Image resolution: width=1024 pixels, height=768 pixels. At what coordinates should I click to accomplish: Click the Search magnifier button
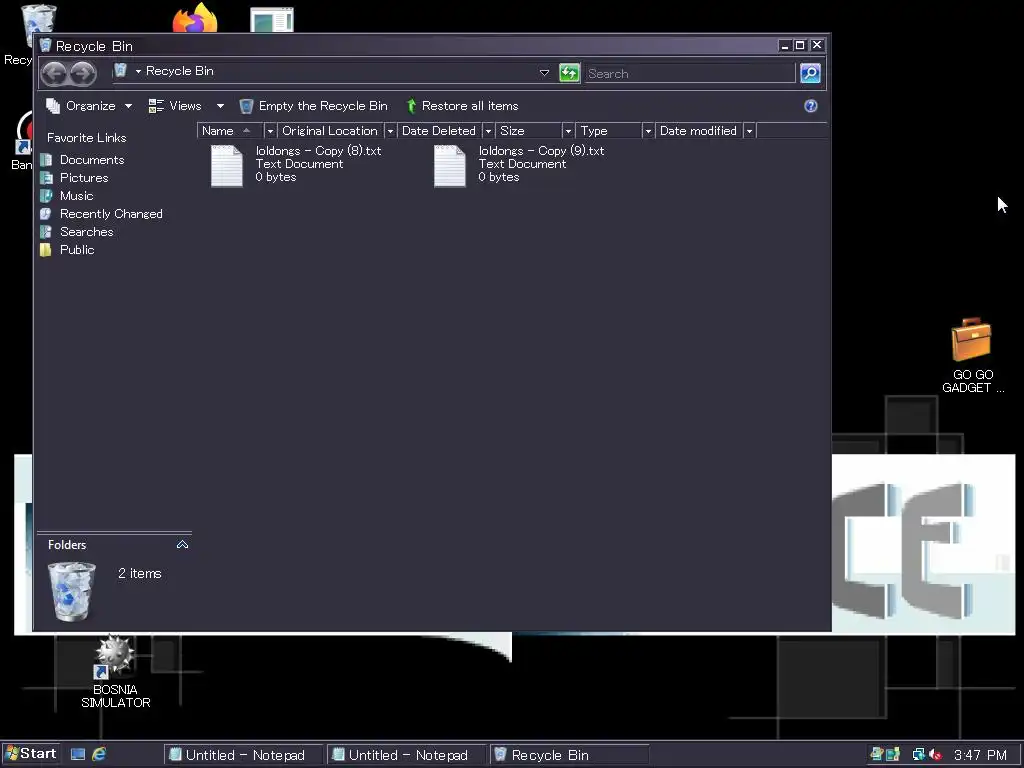tap(810, 72)
